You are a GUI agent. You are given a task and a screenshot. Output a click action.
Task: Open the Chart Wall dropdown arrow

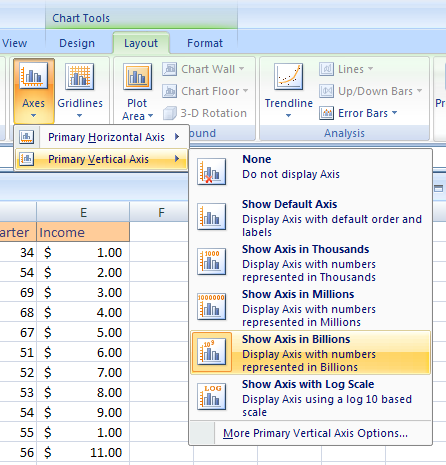242,69
